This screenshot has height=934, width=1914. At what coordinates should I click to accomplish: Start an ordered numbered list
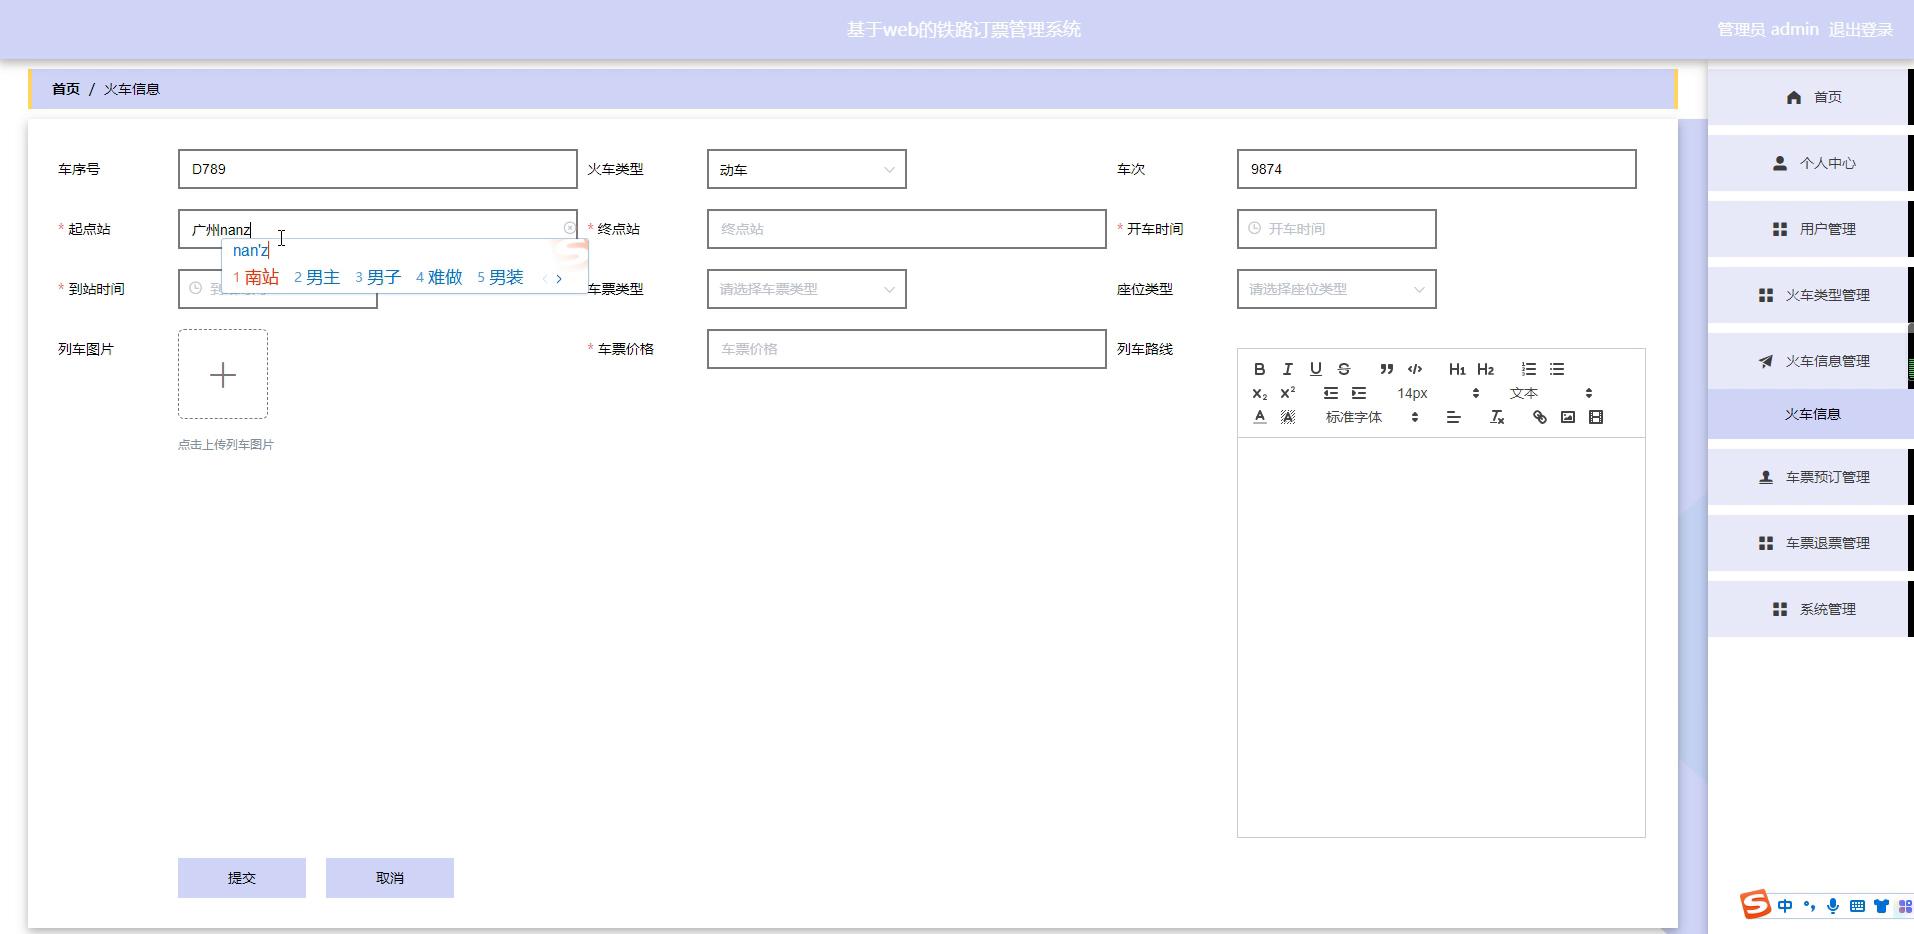(x=1528, y=369)
